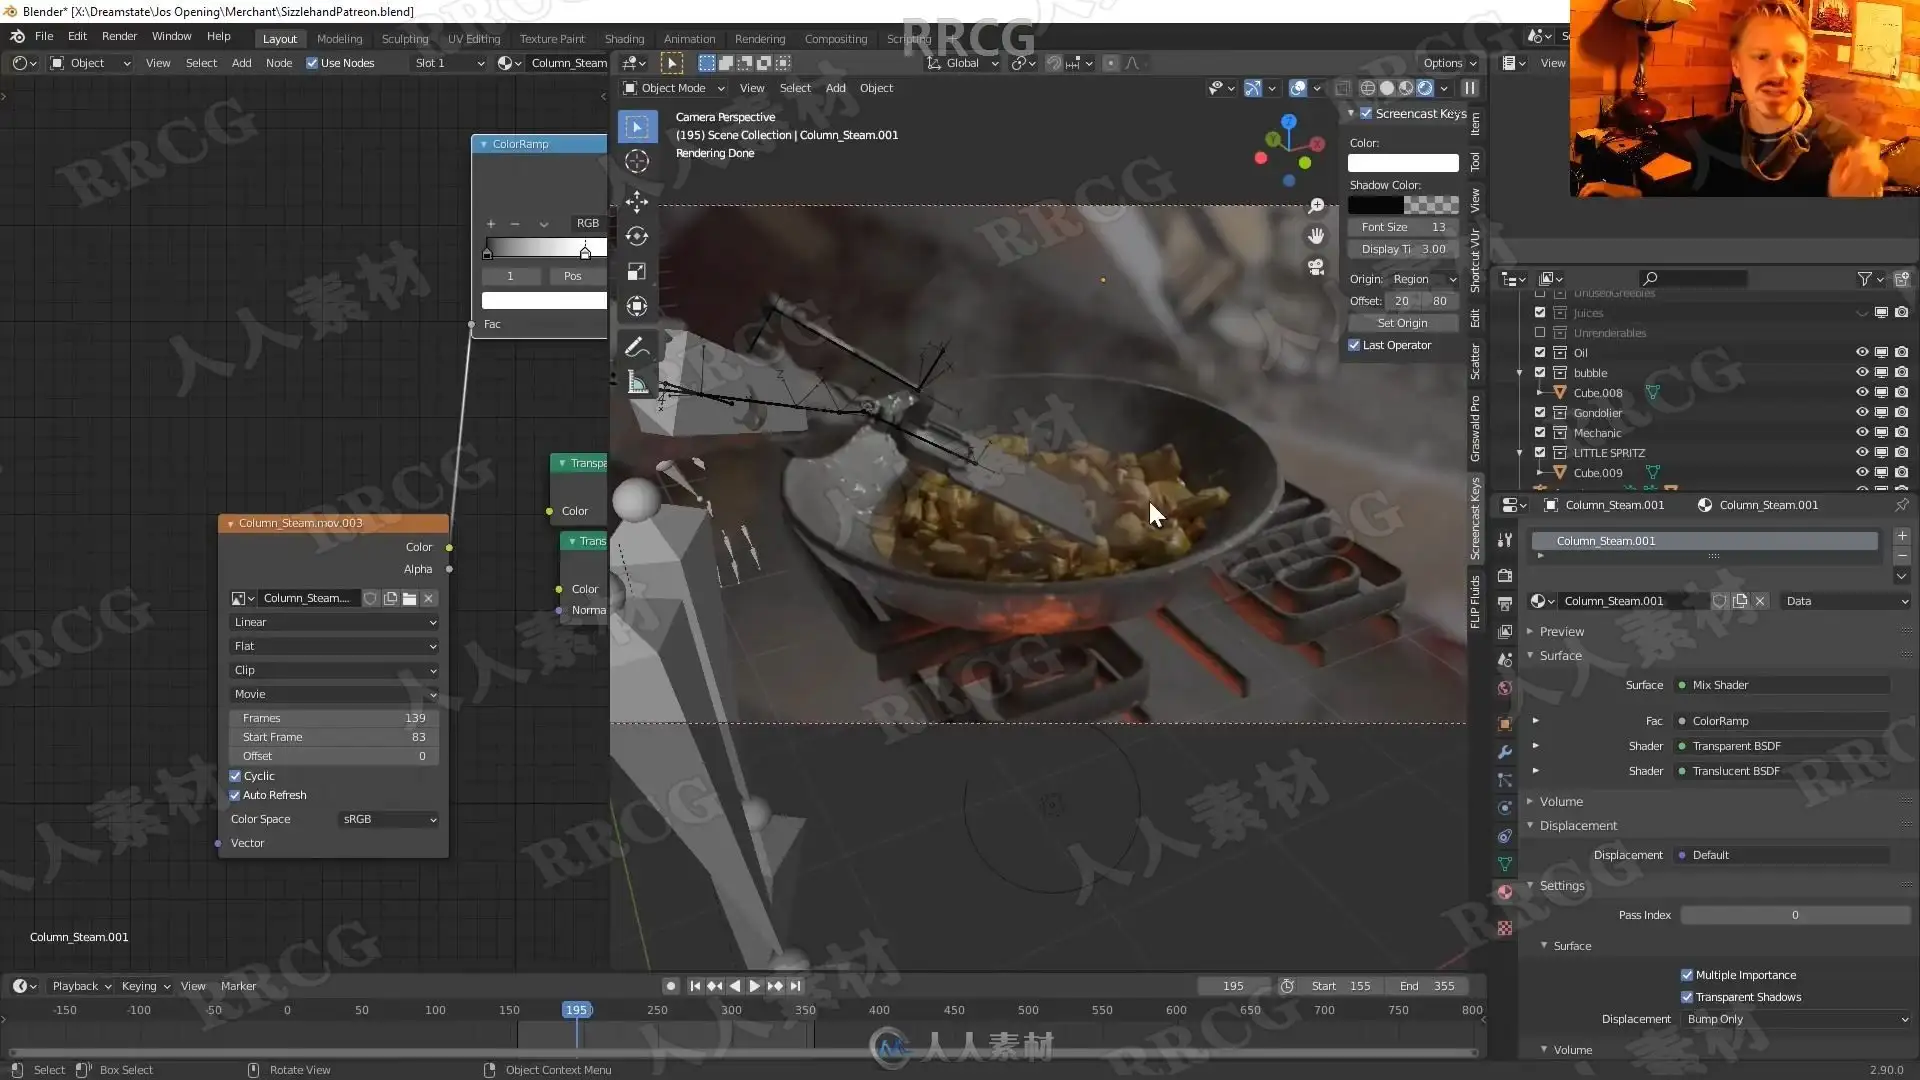The image size is (1920, 1080).
Task: Open the Modifiers wrench properties tab
Action: [1505, 752]
